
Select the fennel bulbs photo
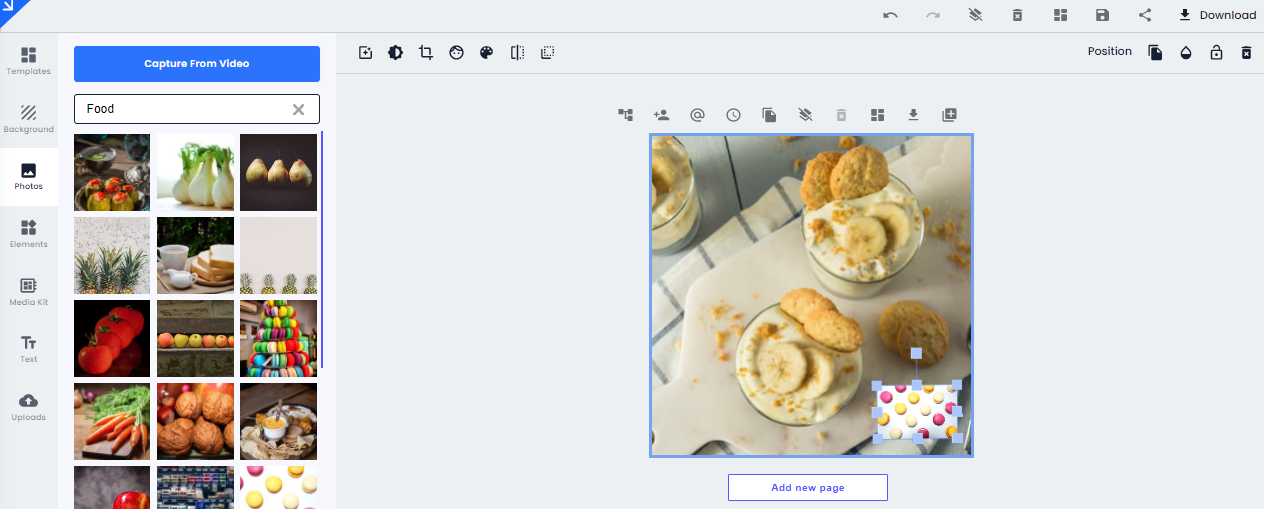pyautogui.click(x=195, y=172)
